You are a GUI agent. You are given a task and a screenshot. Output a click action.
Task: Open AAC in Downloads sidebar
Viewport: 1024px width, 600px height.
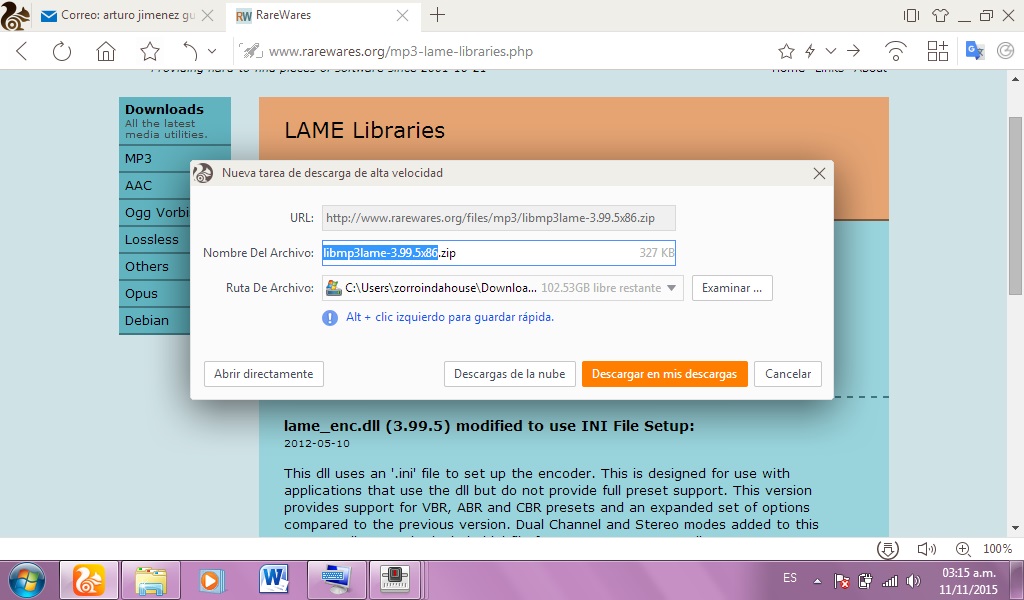138,185
